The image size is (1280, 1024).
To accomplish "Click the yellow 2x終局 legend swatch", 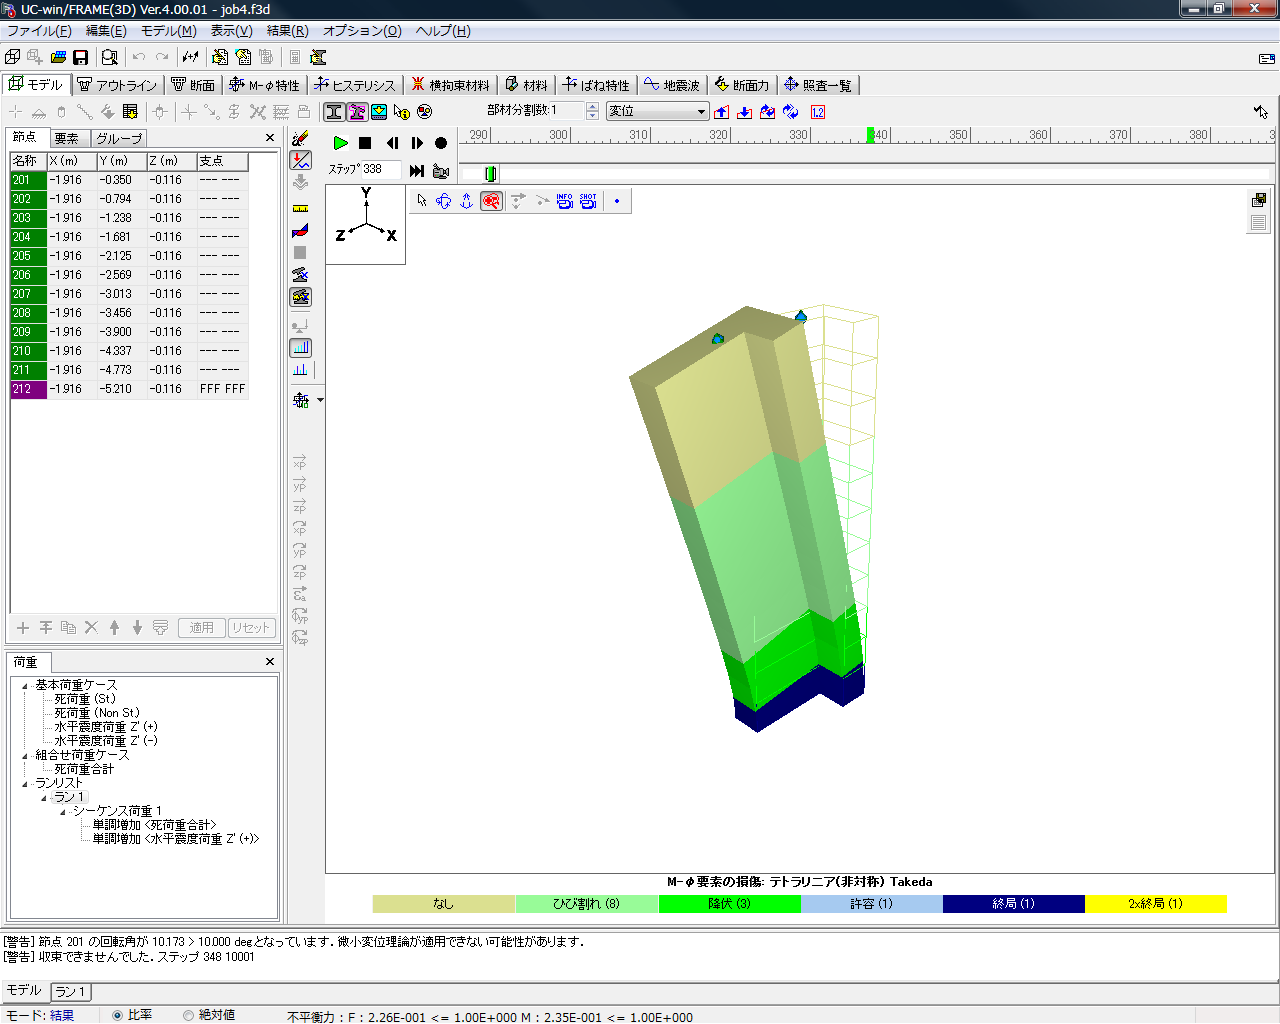I will tap(1155, 904).
